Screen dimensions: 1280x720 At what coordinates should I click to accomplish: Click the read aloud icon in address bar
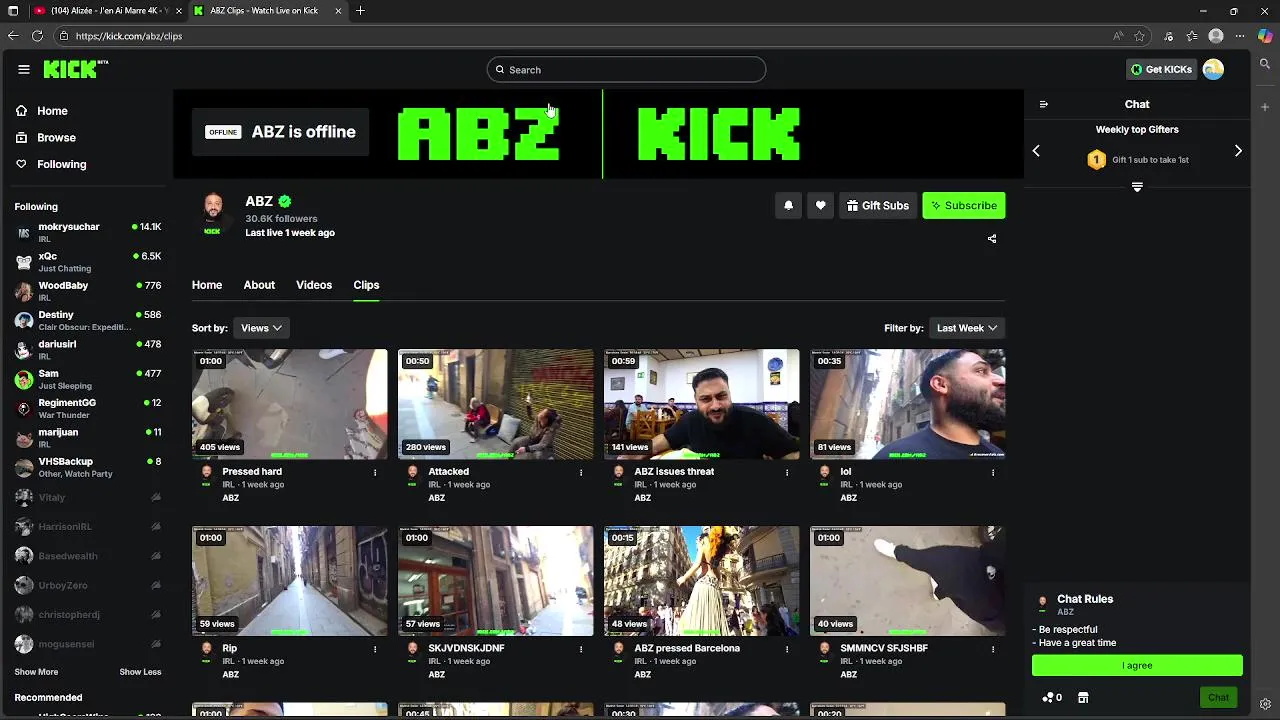[1118, 36]
